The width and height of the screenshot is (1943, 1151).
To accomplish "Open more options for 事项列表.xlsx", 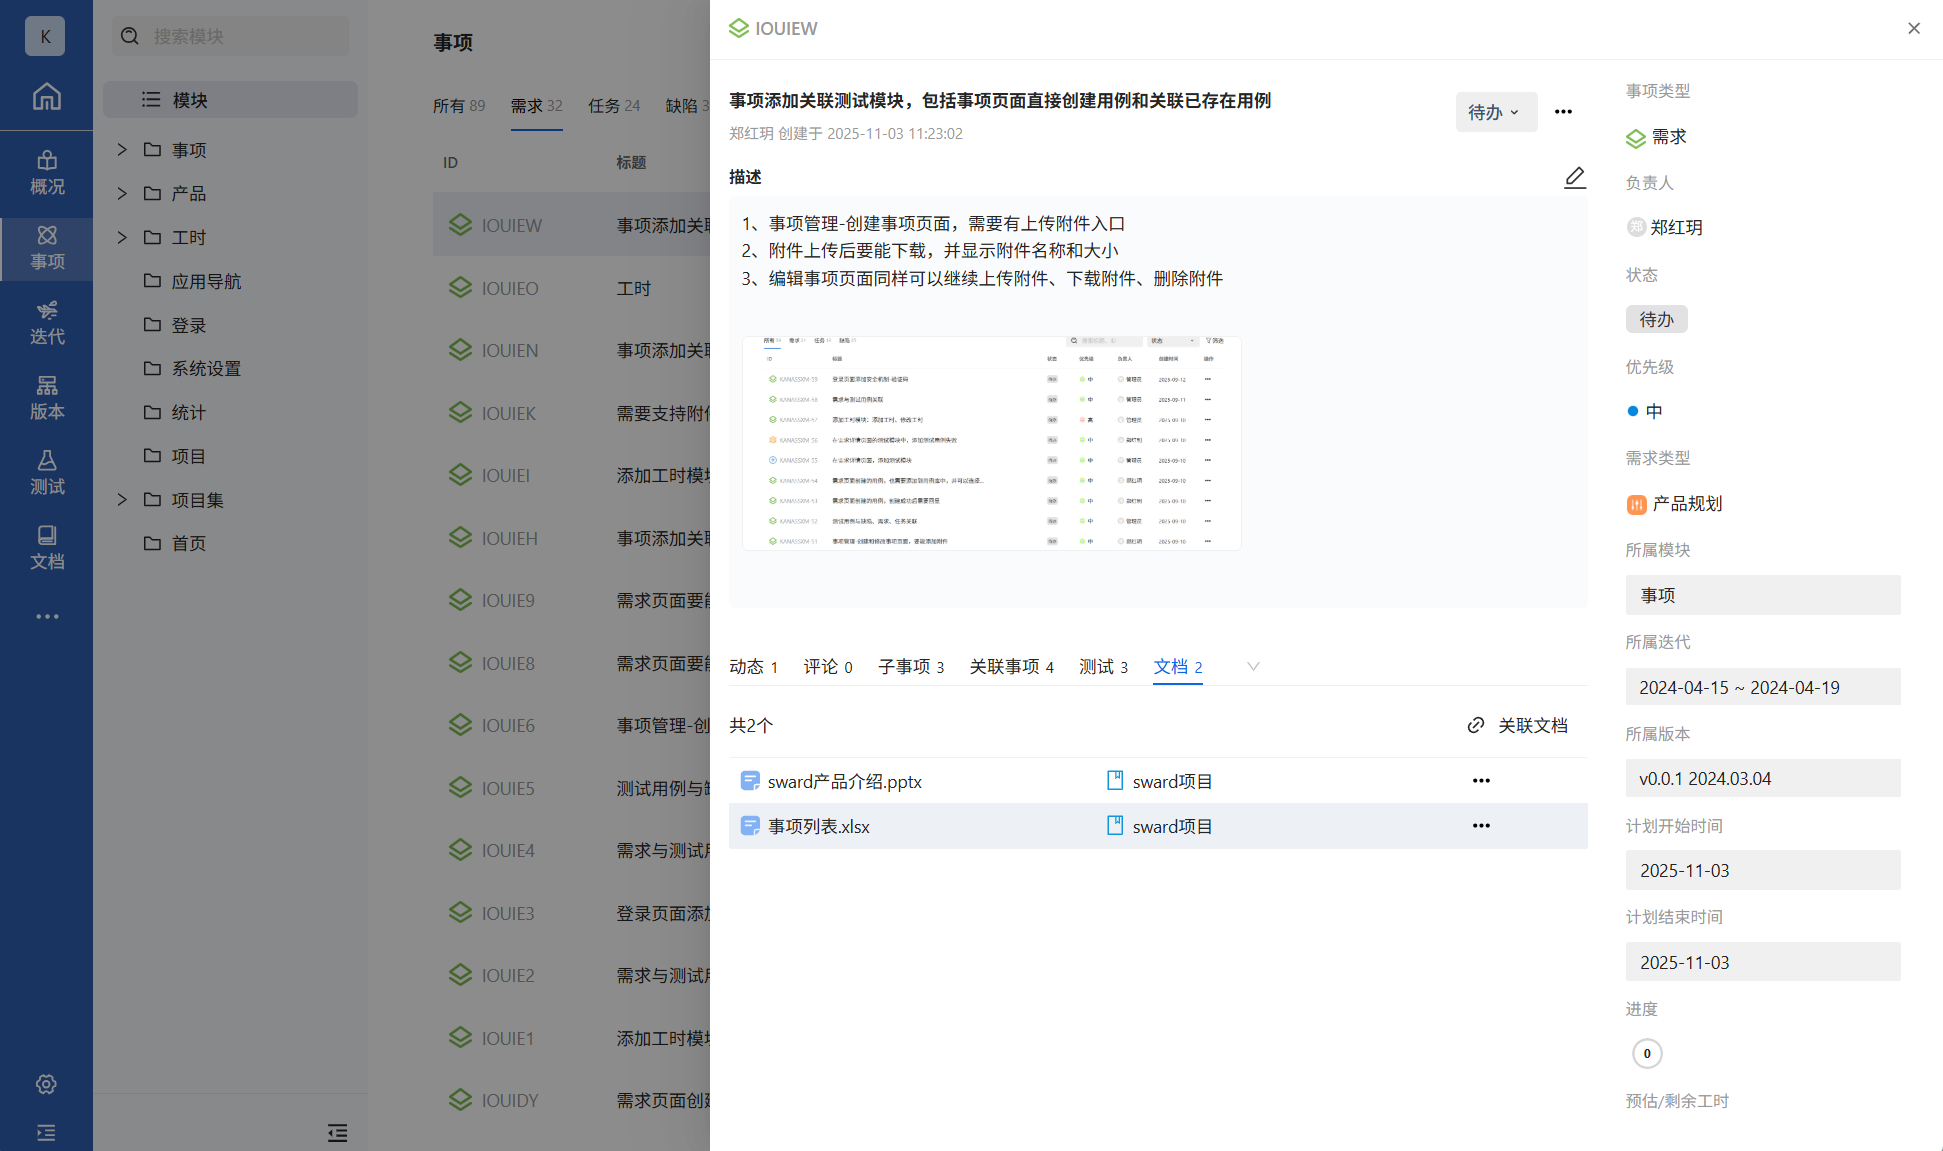I will coord(1481,826).
